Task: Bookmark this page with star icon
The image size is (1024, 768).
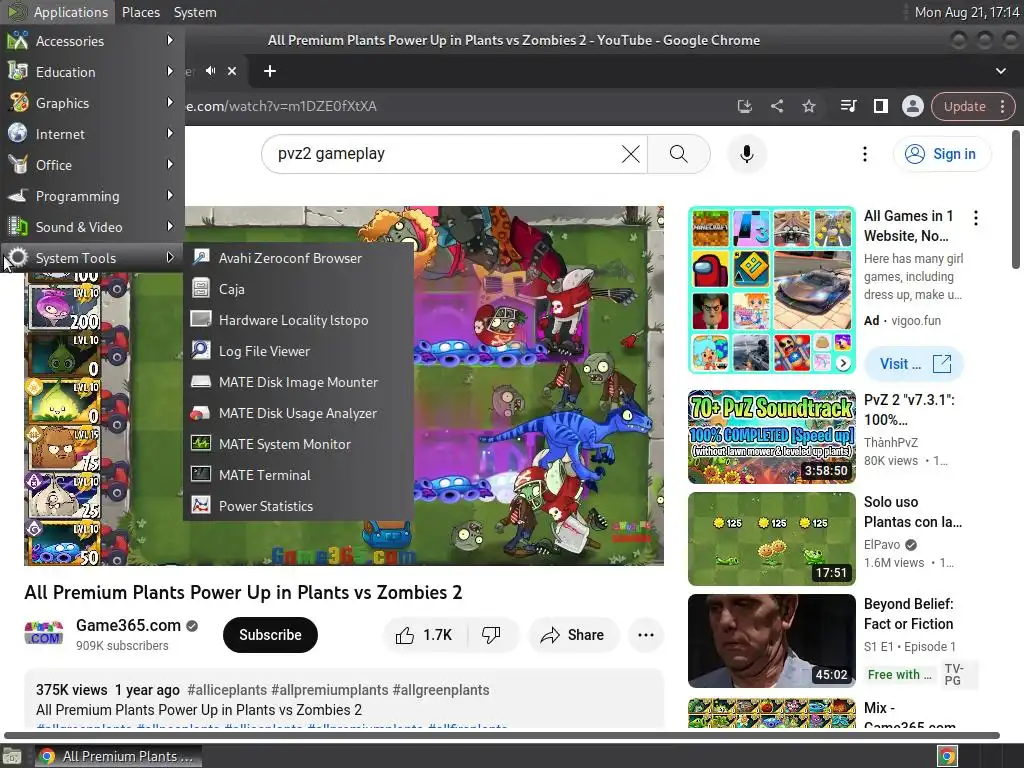Action: (809, 106)
